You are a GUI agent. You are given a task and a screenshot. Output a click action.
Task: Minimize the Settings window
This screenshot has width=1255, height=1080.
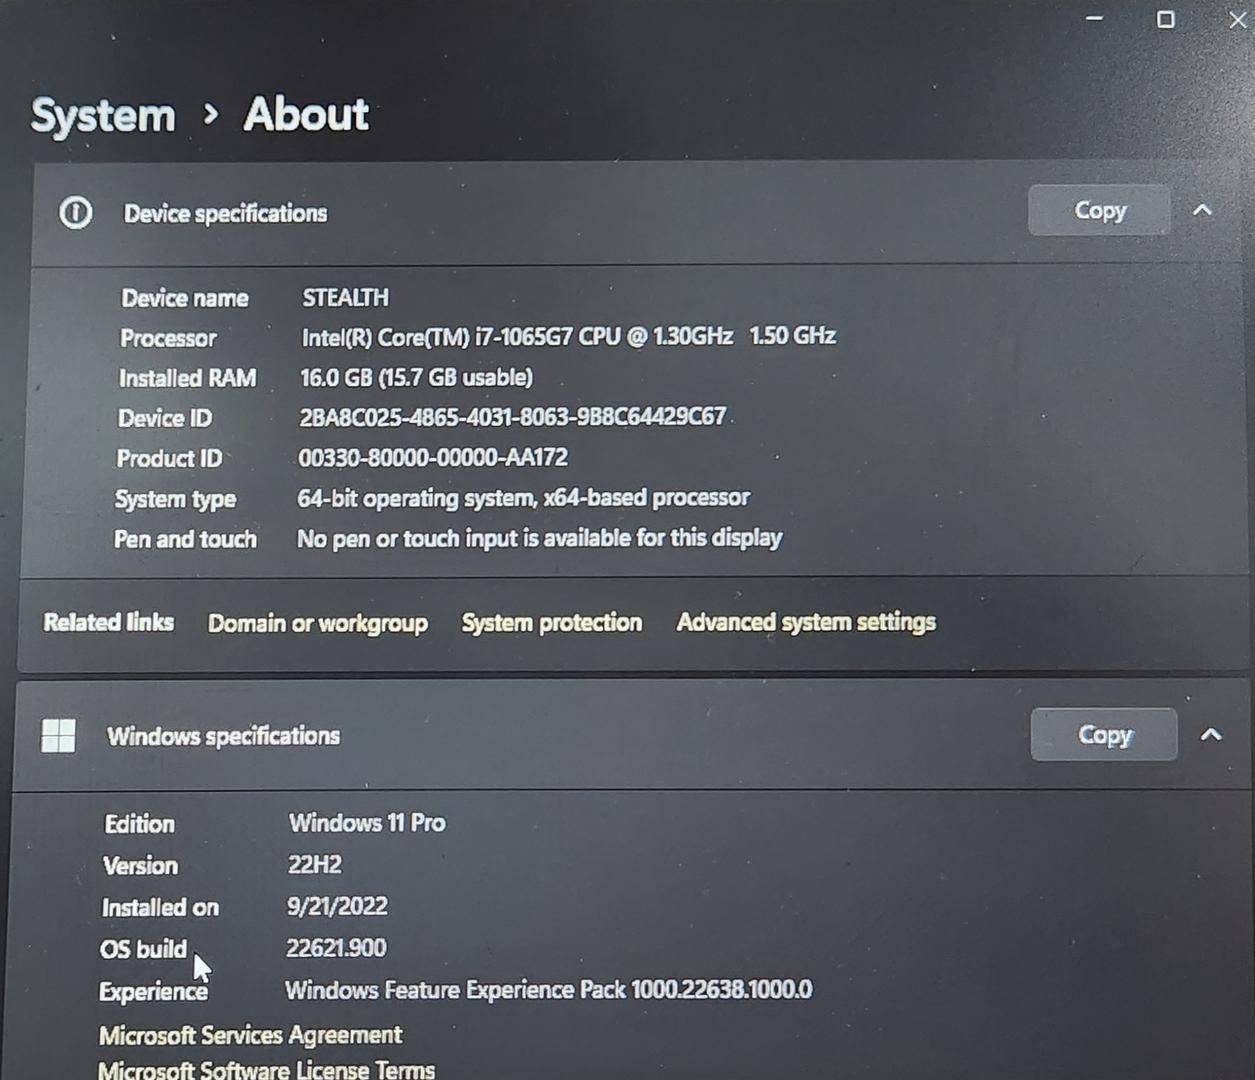(1095, 19)
